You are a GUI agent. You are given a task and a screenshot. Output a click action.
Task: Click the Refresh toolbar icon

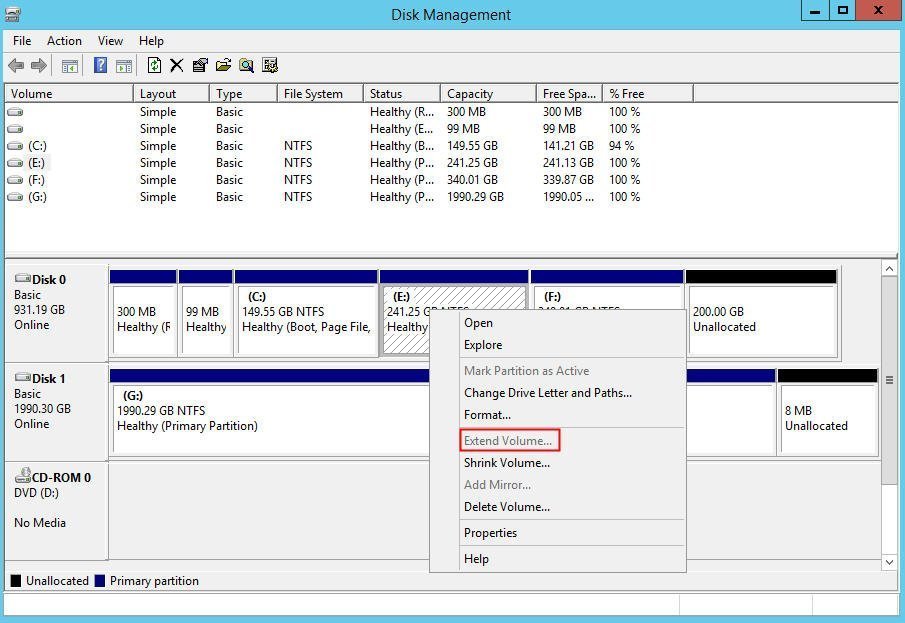154,66
